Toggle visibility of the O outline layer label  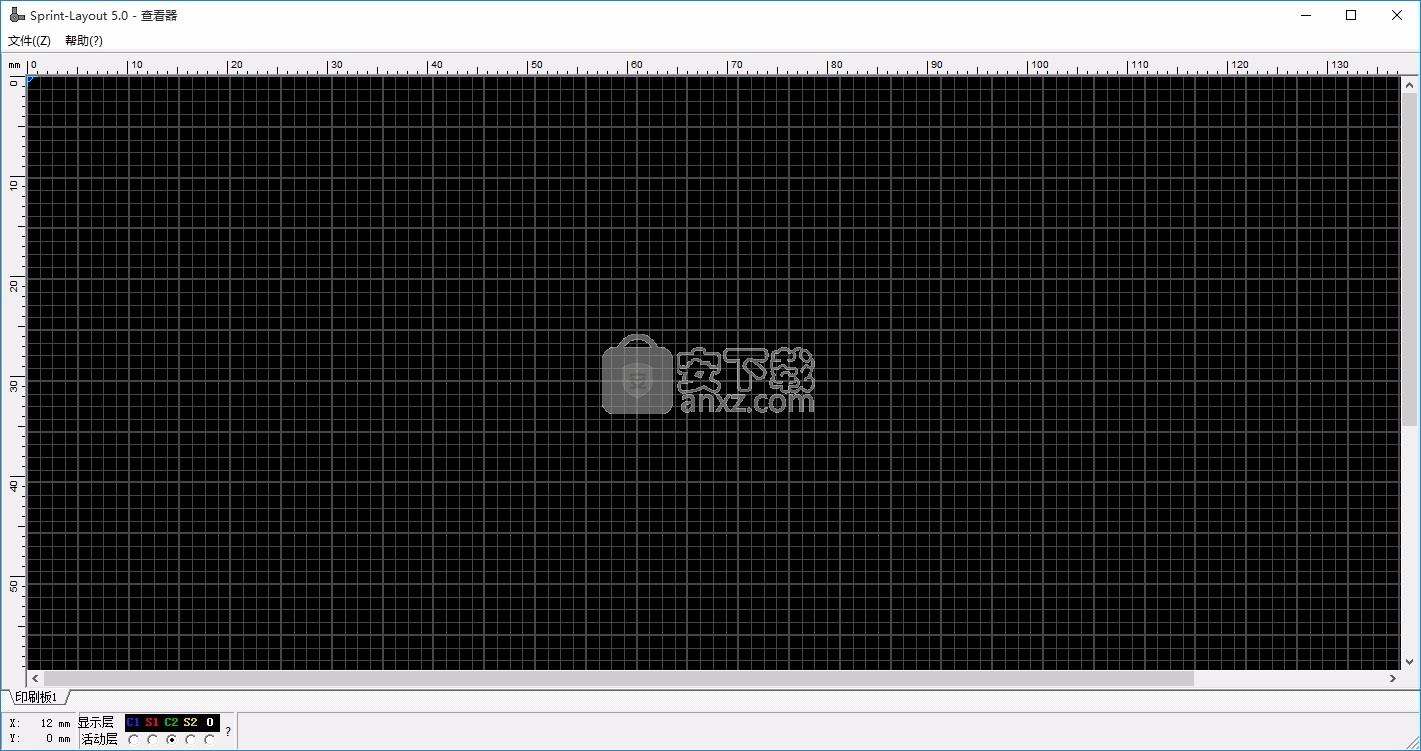[209, 722]
